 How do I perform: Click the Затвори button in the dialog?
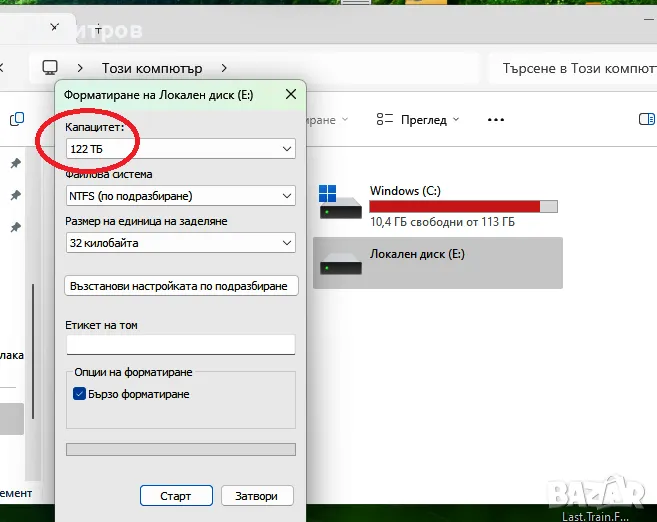[x=257, y=495]
